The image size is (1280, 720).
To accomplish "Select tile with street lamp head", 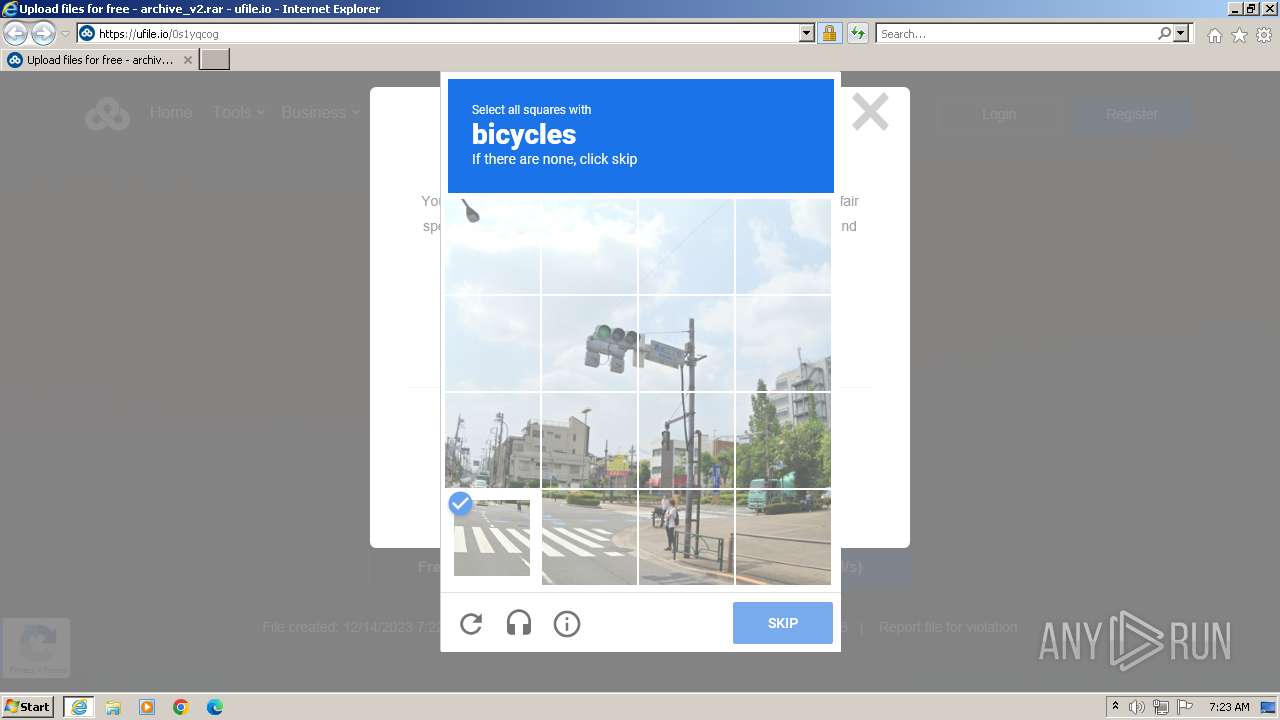I will 492,246.
